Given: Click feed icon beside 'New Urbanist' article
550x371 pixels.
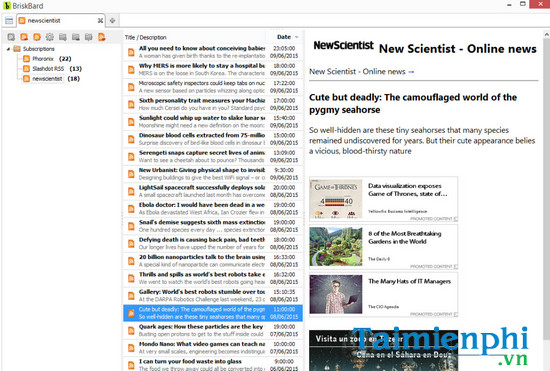Looking at the screenshot, I should 131,174.
